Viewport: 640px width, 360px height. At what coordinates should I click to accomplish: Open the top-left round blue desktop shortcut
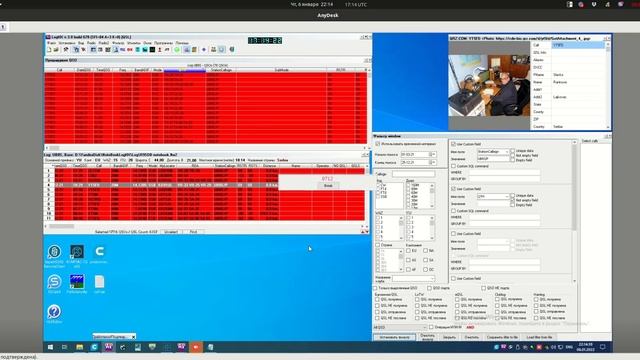coord(54,251)
